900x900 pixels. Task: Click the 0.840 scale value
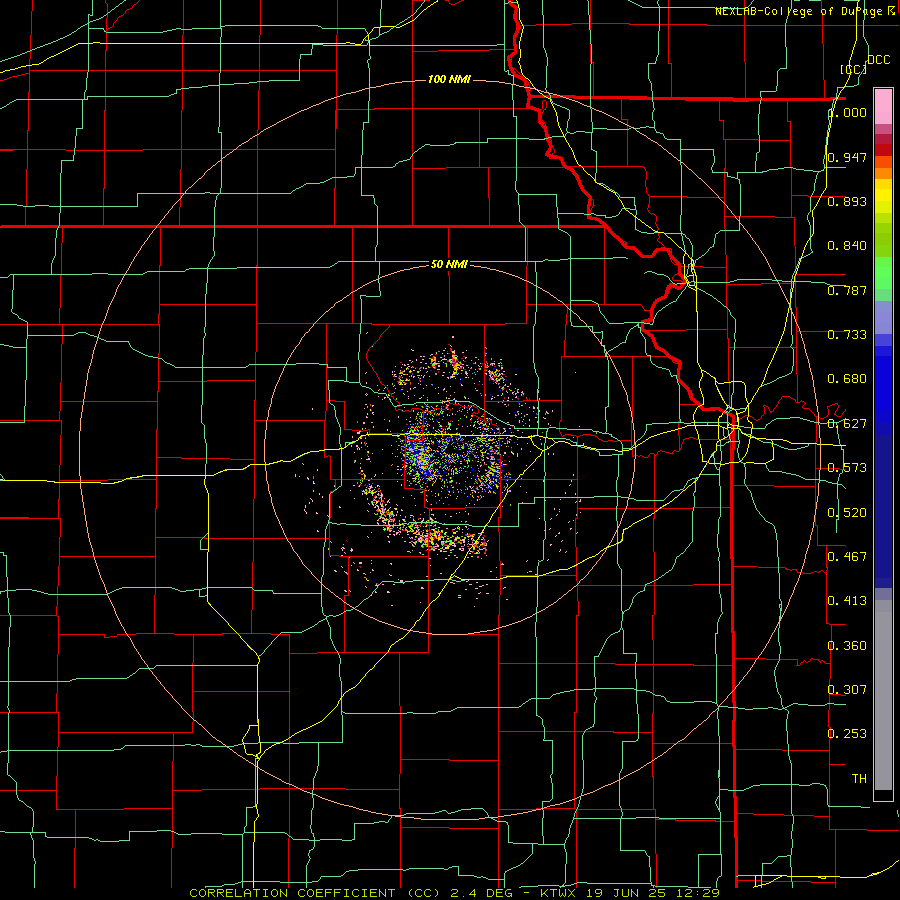point(847,246)
